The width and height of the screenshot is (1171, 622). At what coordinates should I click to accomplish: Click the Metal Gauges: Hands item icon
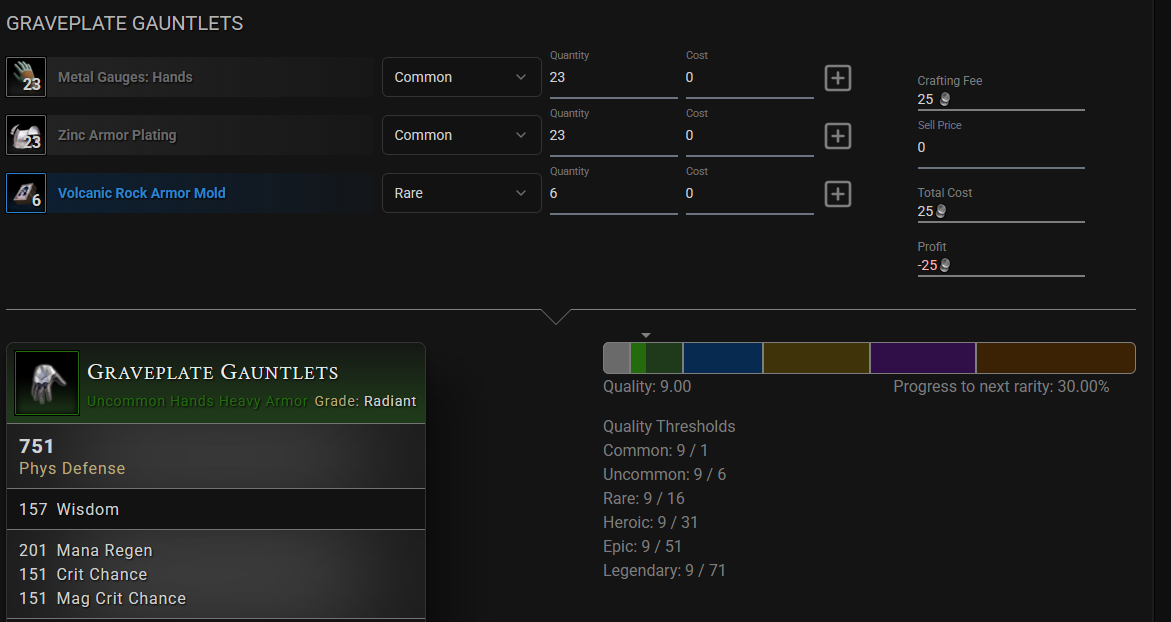26,77
